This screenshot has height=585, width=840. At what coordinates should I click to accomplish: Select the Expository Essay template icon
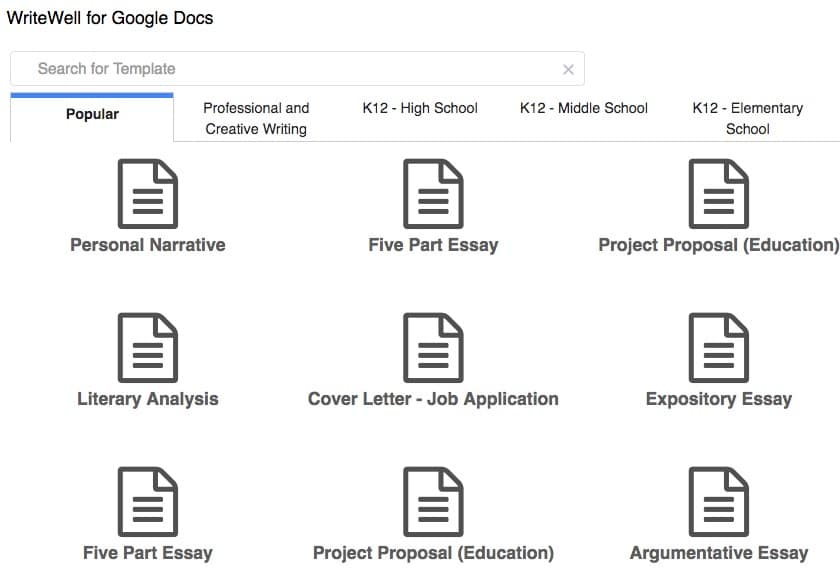(716, 346)
